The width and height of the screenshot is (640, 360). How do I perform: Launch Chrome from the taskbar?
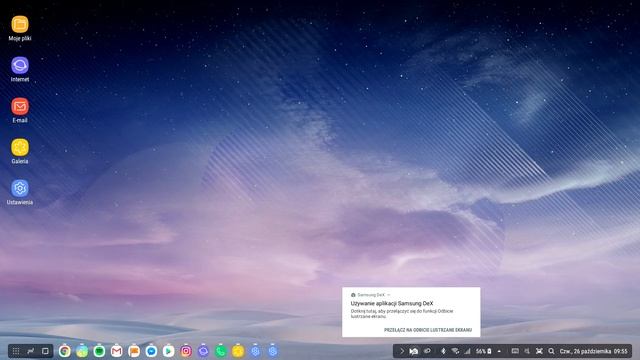(64, 351)
